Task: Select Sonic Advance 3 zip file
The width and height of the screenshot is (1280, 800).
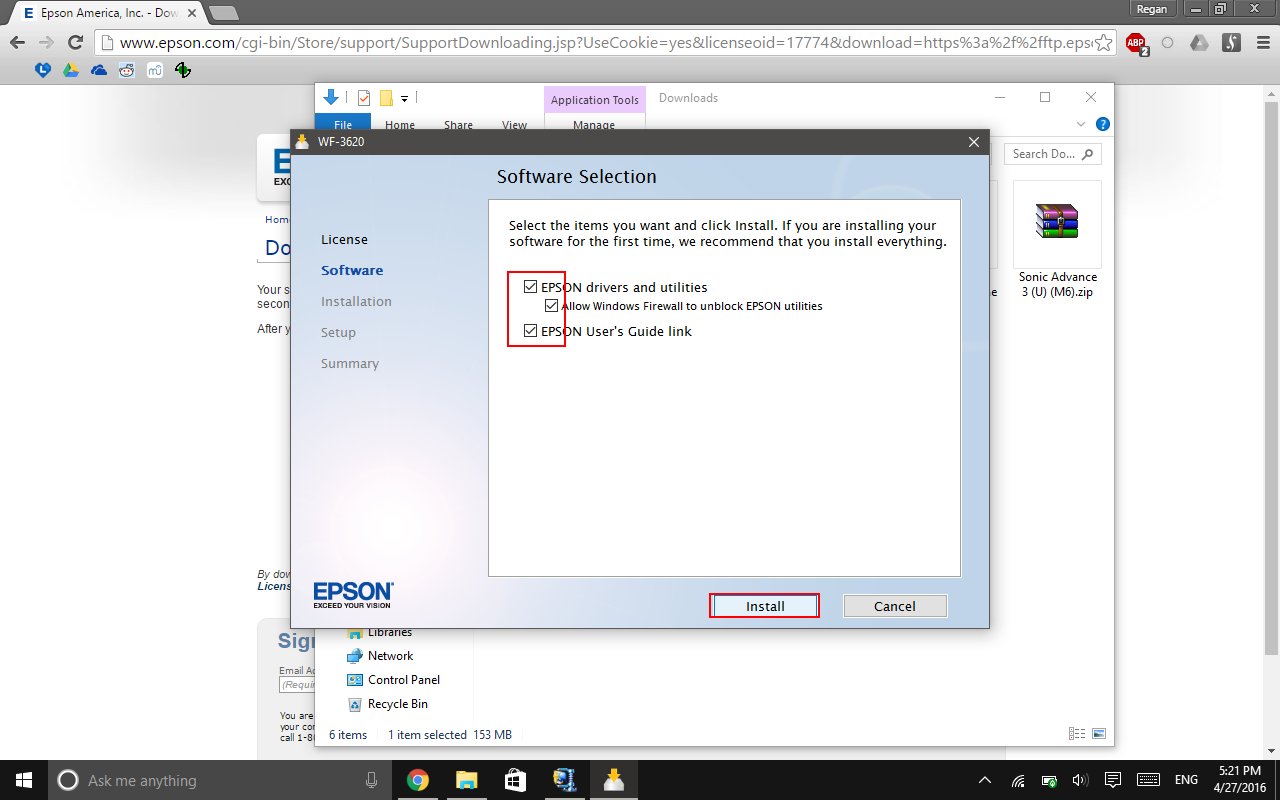Action: 1058,240
